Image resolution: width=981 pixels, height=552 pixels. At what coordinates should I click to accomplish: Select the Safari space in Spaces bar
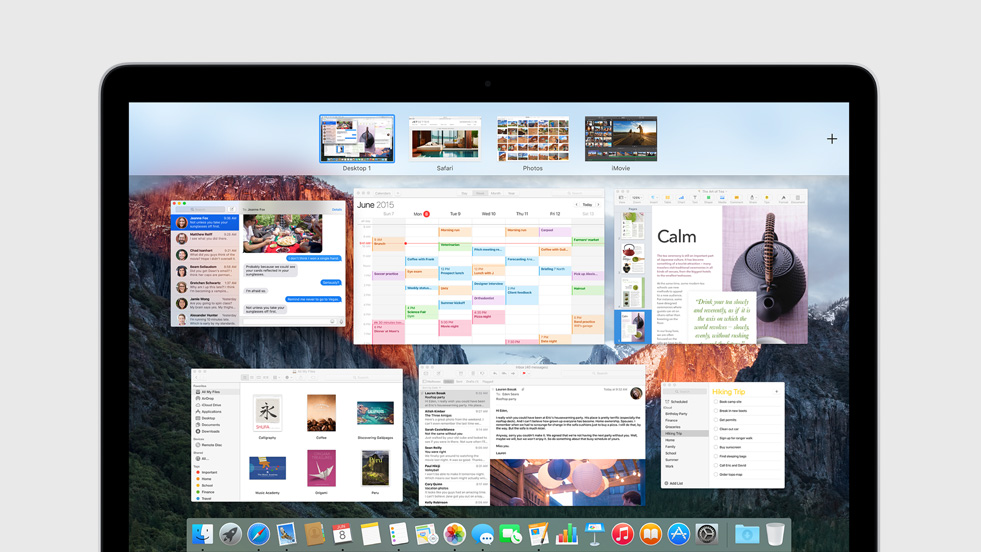tap(445, 140)
